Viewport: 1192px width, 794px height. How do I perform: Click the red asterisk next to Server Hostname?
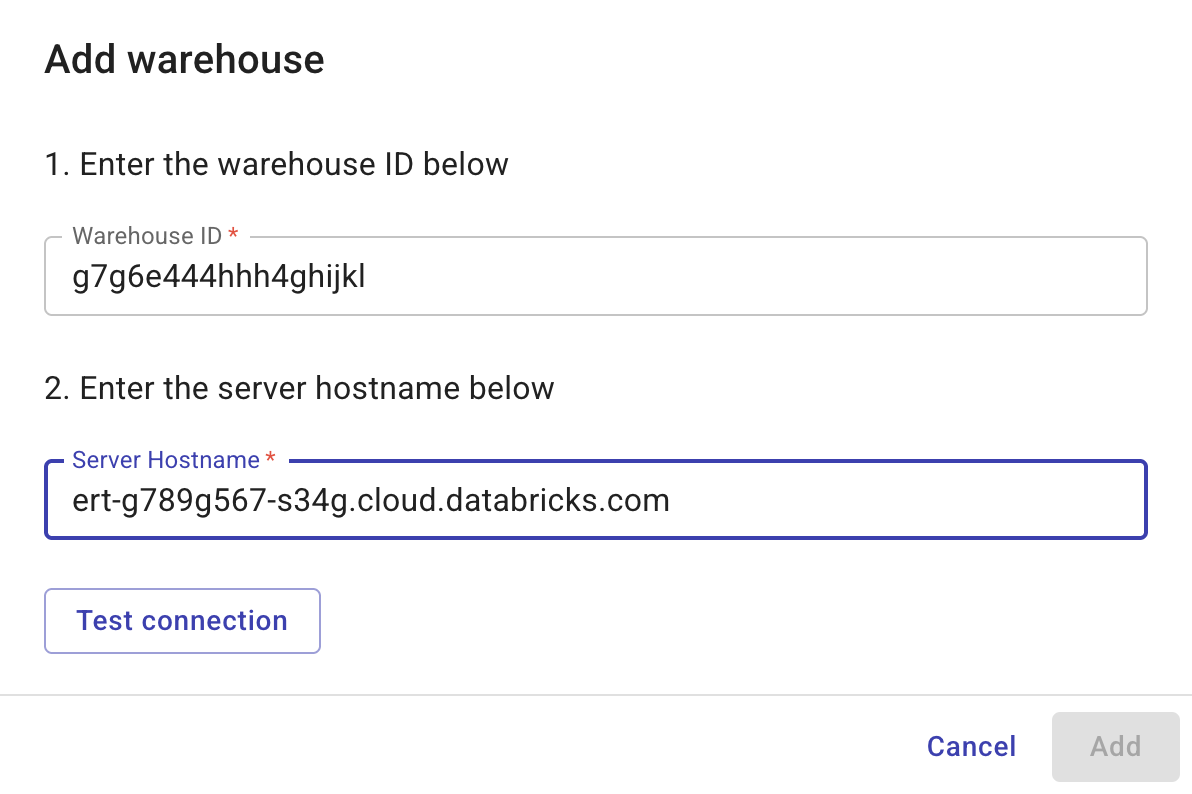click(269, 460)
